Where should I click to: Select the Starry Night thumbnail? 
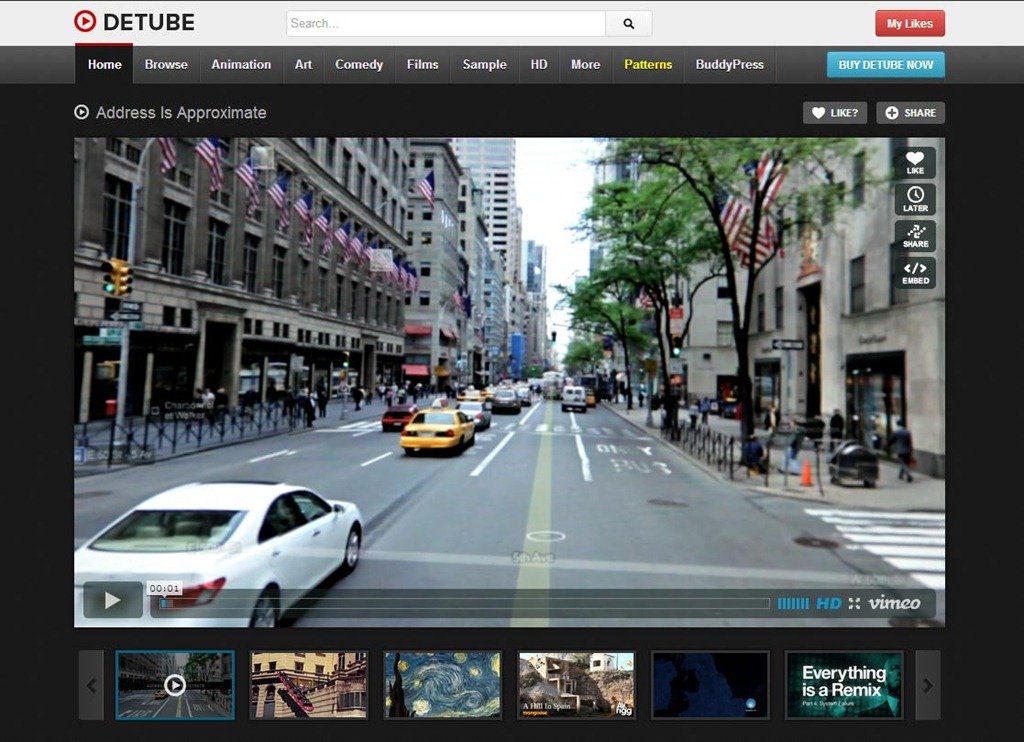(x=443, y=685)
